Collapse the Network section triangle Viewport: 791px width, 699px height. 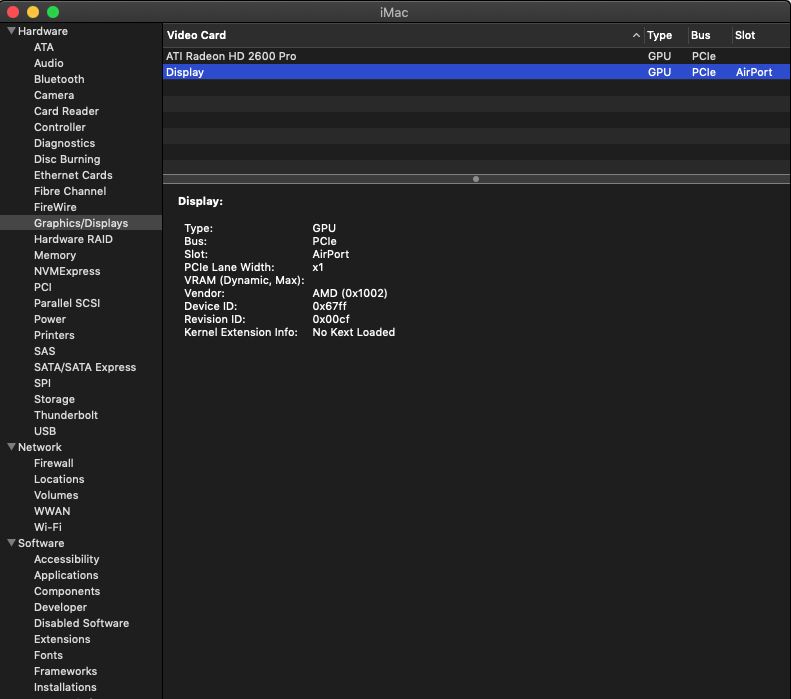click(11, 447)
